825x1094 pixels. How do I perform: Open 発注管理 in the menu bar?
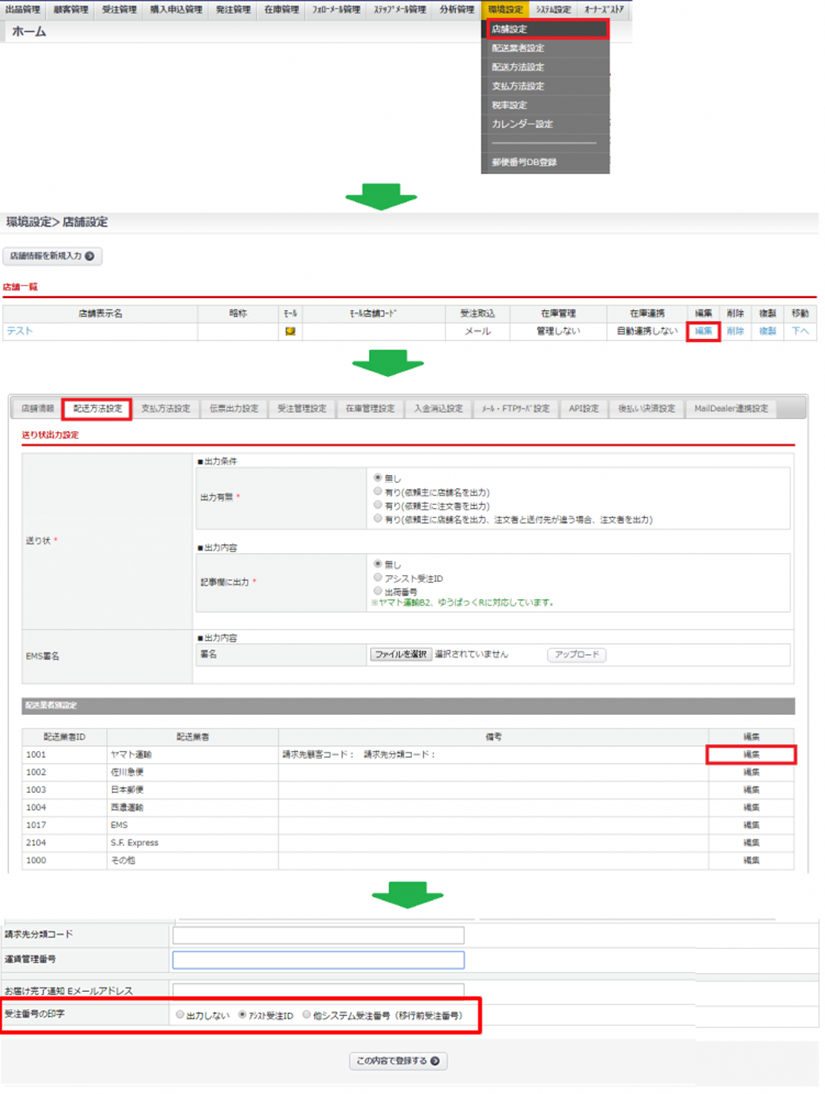pos(233,10)
